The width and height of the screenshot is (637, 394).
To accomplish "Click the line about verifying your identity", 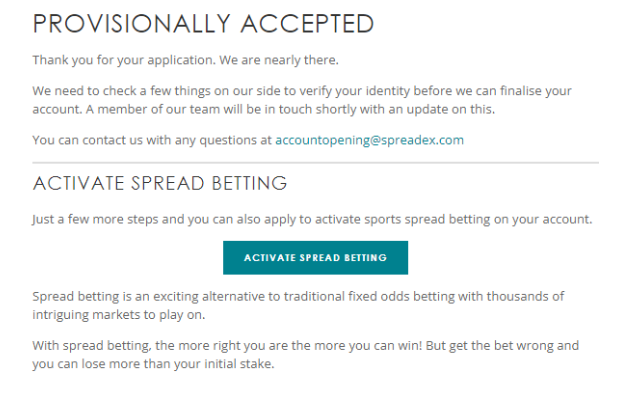I will coord(302,91).
